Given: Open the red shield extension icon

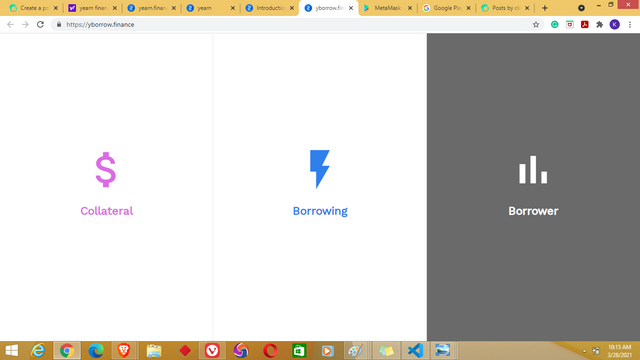Looking at the screenshot, I should pyautogui.click(x=569, y=24).
